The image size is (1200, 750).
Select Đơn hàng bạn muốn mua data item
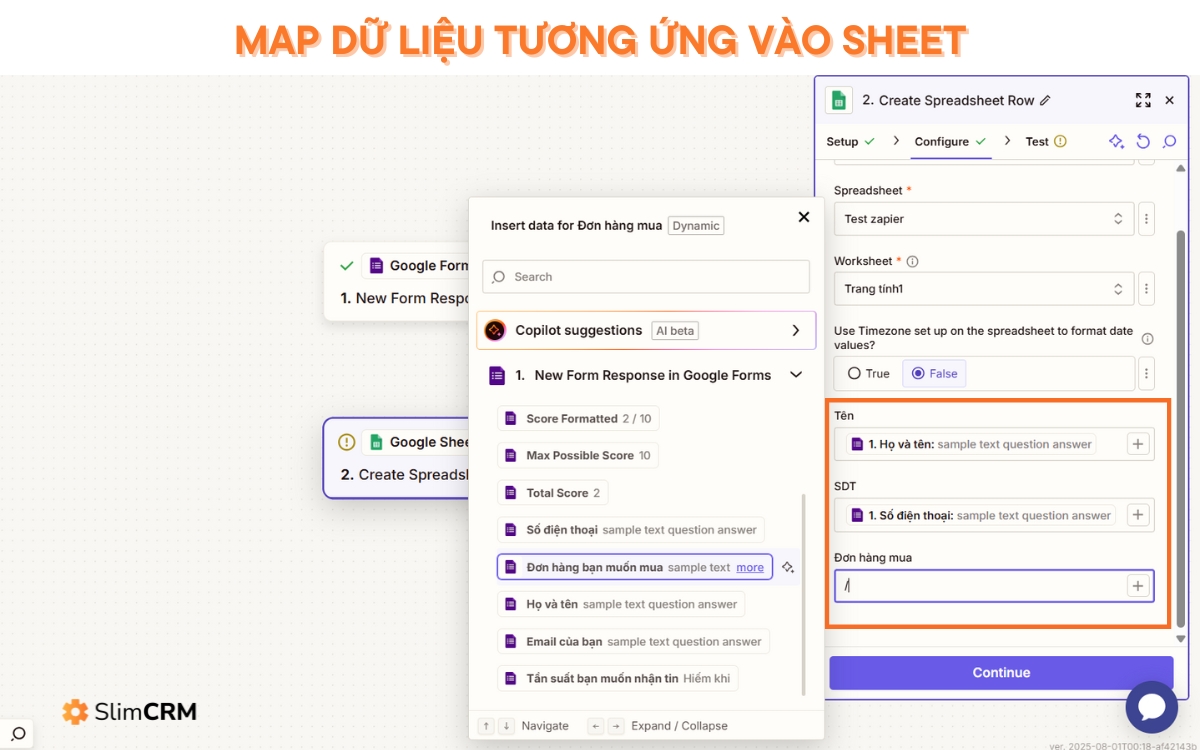tap(634, 567)
